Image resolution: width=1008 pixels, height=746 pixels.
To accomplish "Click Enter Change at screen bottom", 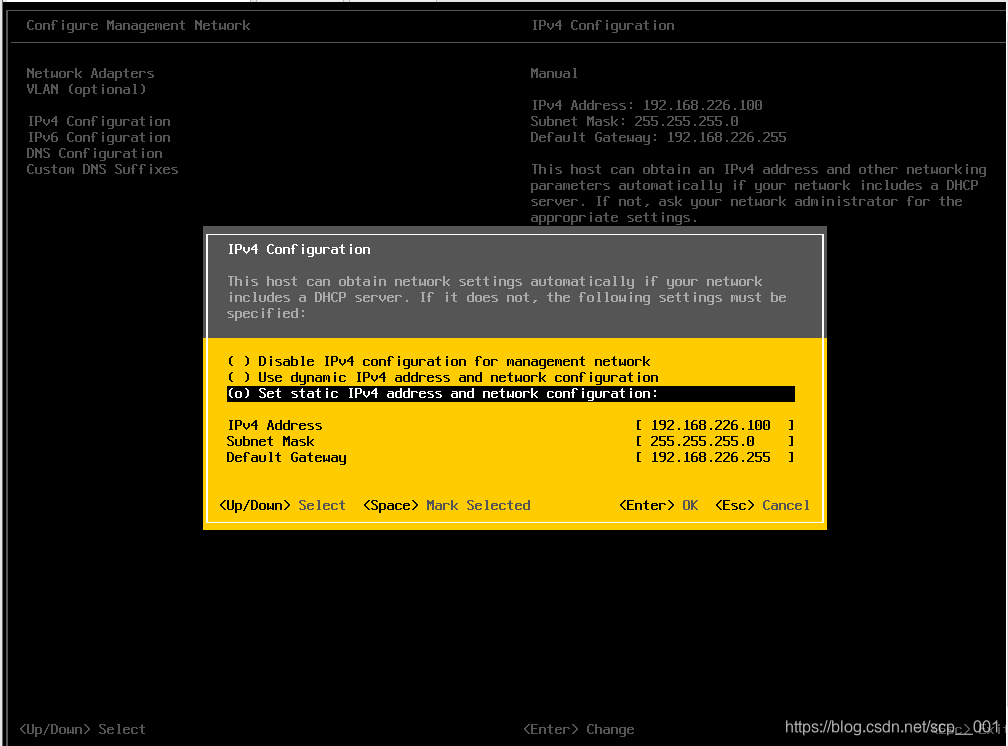I will click(x=579, y=729).
